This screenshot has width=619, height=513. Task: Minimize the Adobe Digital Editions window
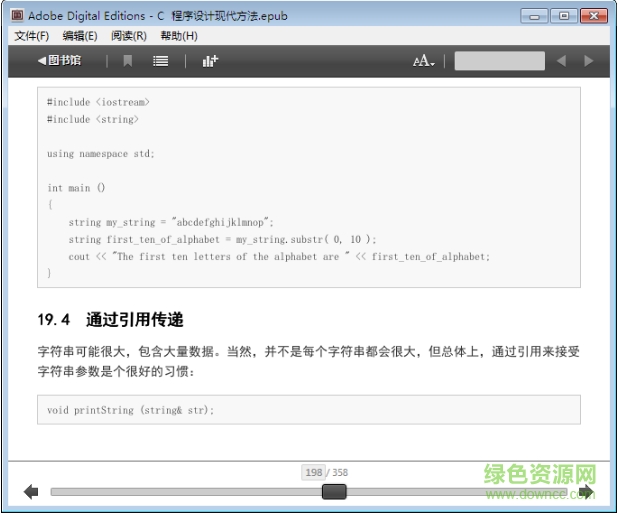tap(534, 16)
